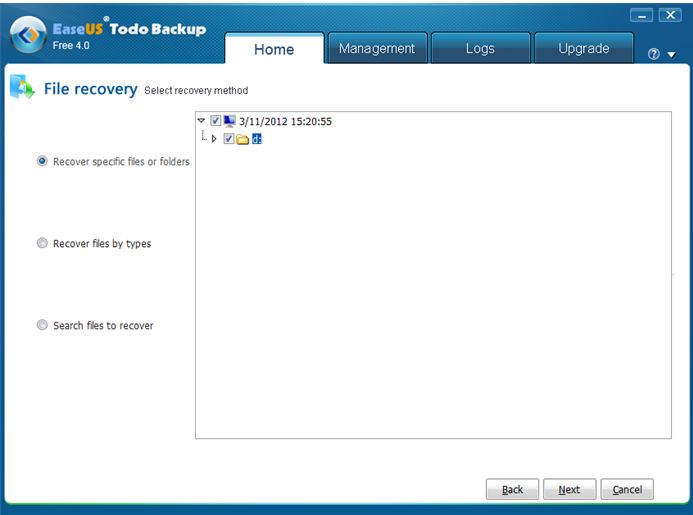Screen dimensions: 693x515
Task: Open the Upgrade tab
Action: [x=583, y=48]
